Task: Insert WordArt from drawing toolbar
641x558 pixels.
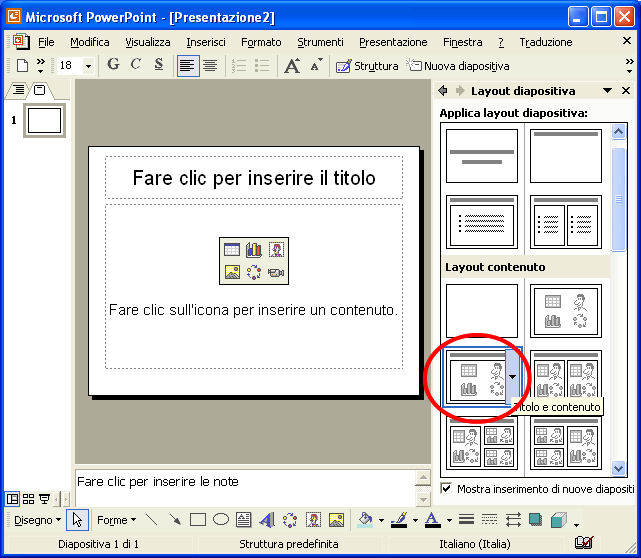Action: [267, 520]
